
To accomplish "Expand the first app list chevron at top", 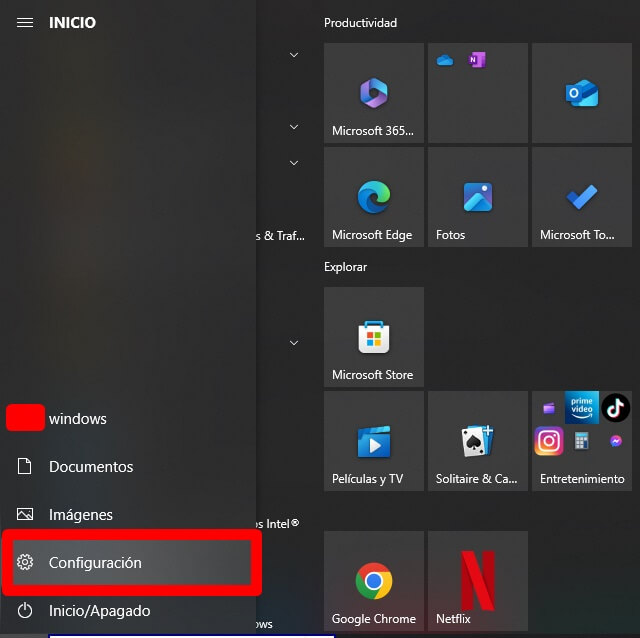I will pyautogui.click(x=293, y=55).
